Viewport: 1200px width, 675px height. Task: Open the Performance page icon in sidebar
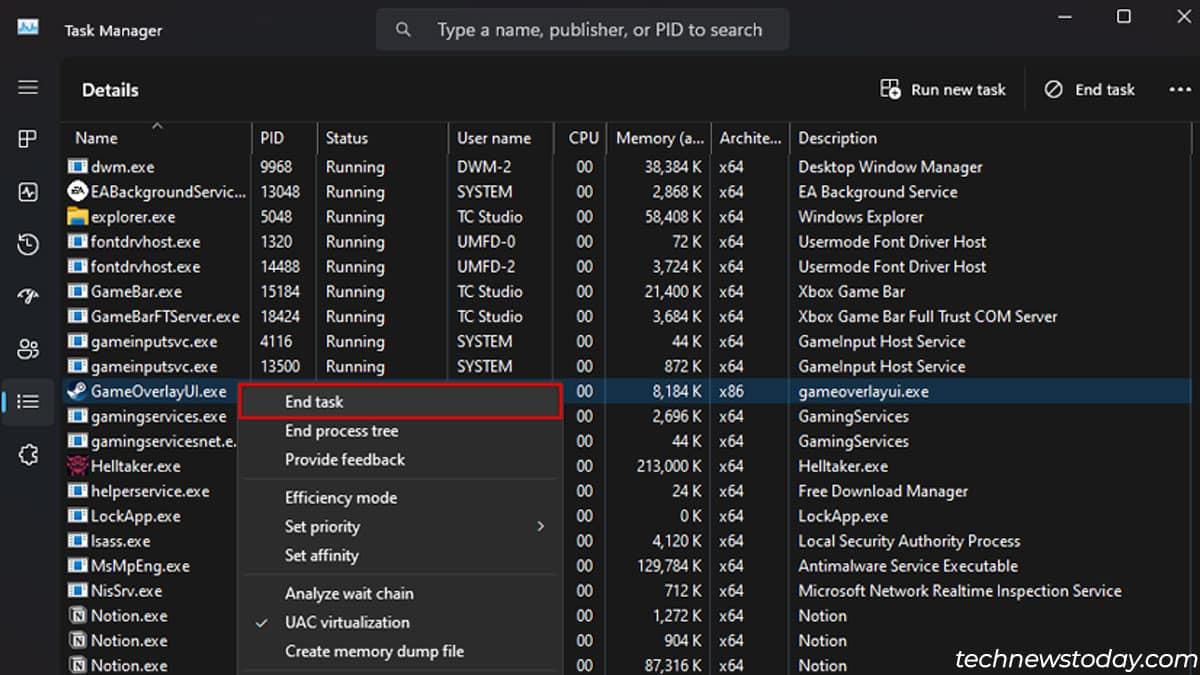(28, 192)
